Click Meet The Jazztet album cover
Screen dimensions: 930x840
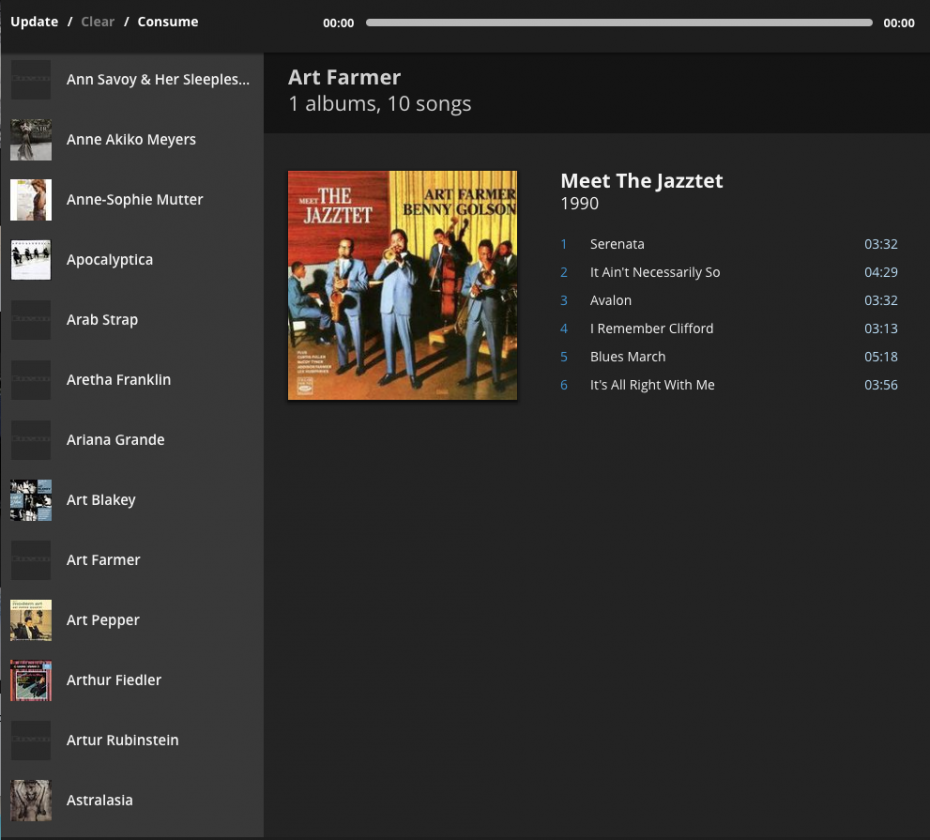tap(402, 285)
